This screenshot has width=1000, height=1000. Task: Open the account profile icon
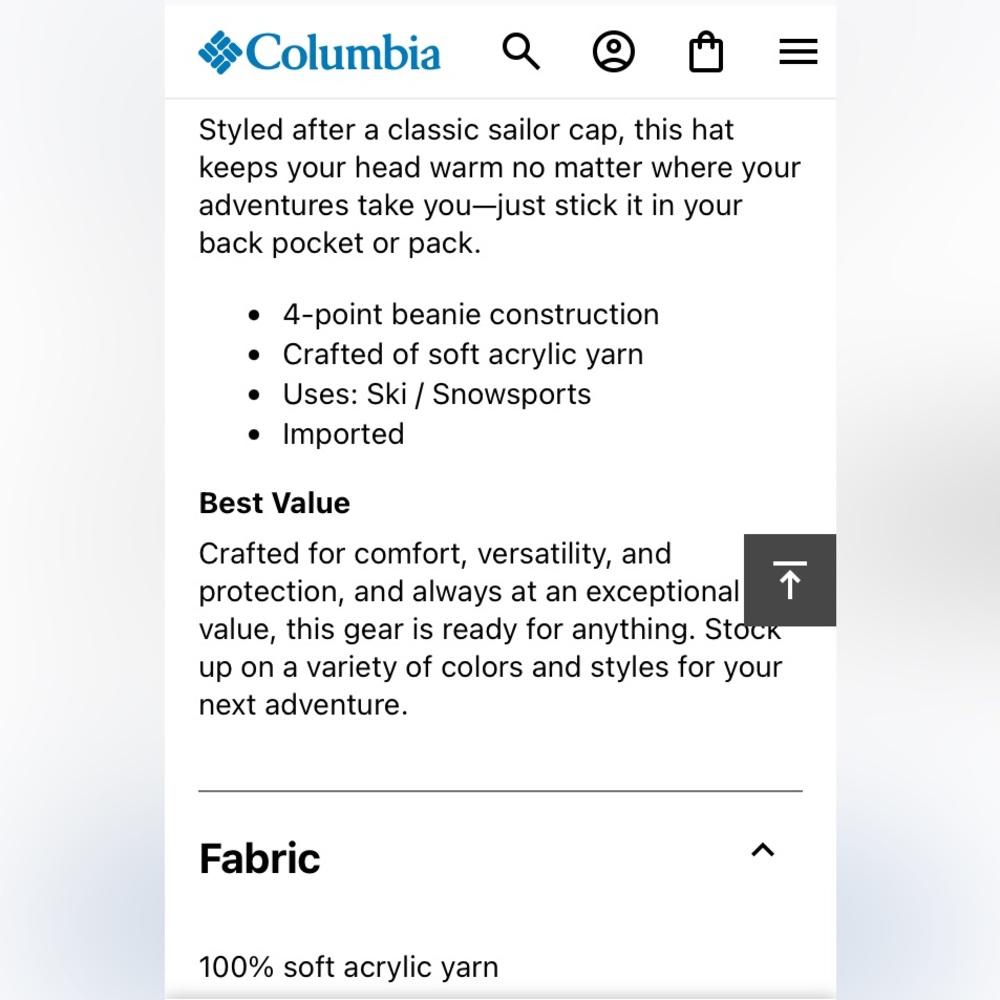[x=613, y=51]
